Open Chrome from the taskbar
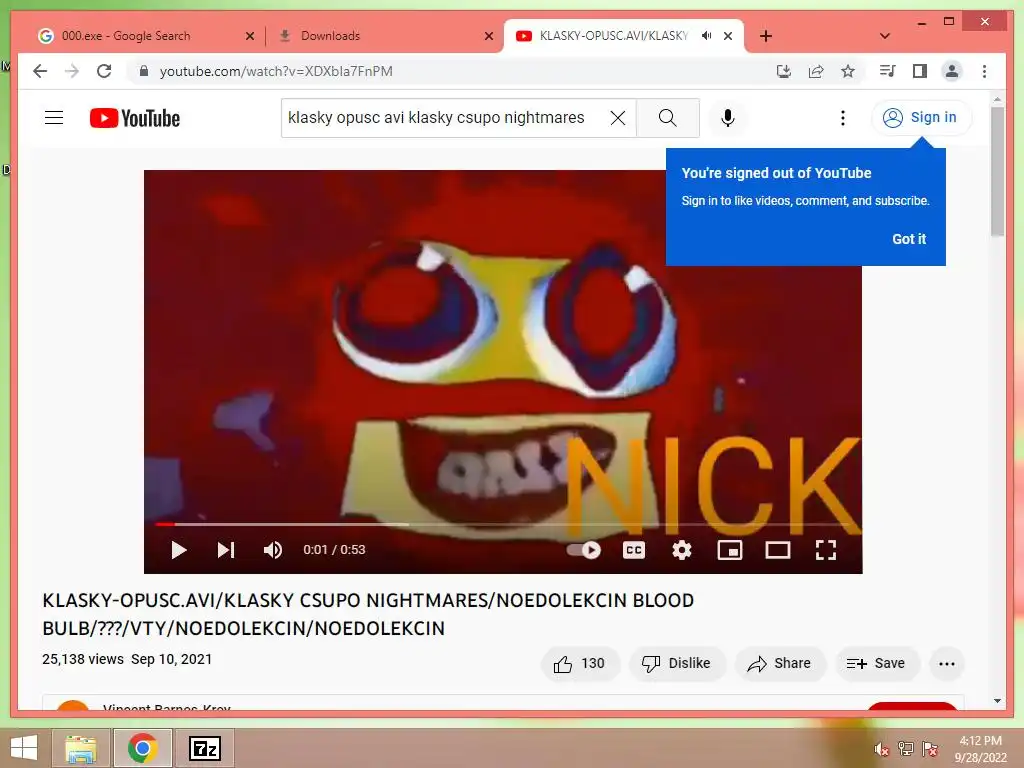This screenshot has height=768, width=1024. click(142, 748)
